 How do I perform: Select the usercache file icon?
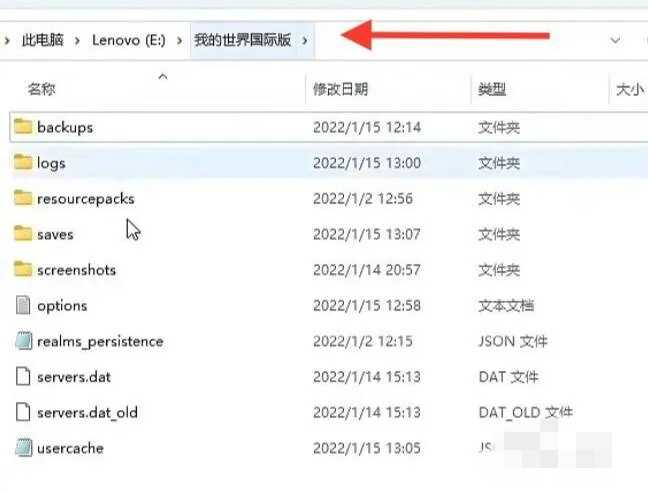(x=24, y=448)
